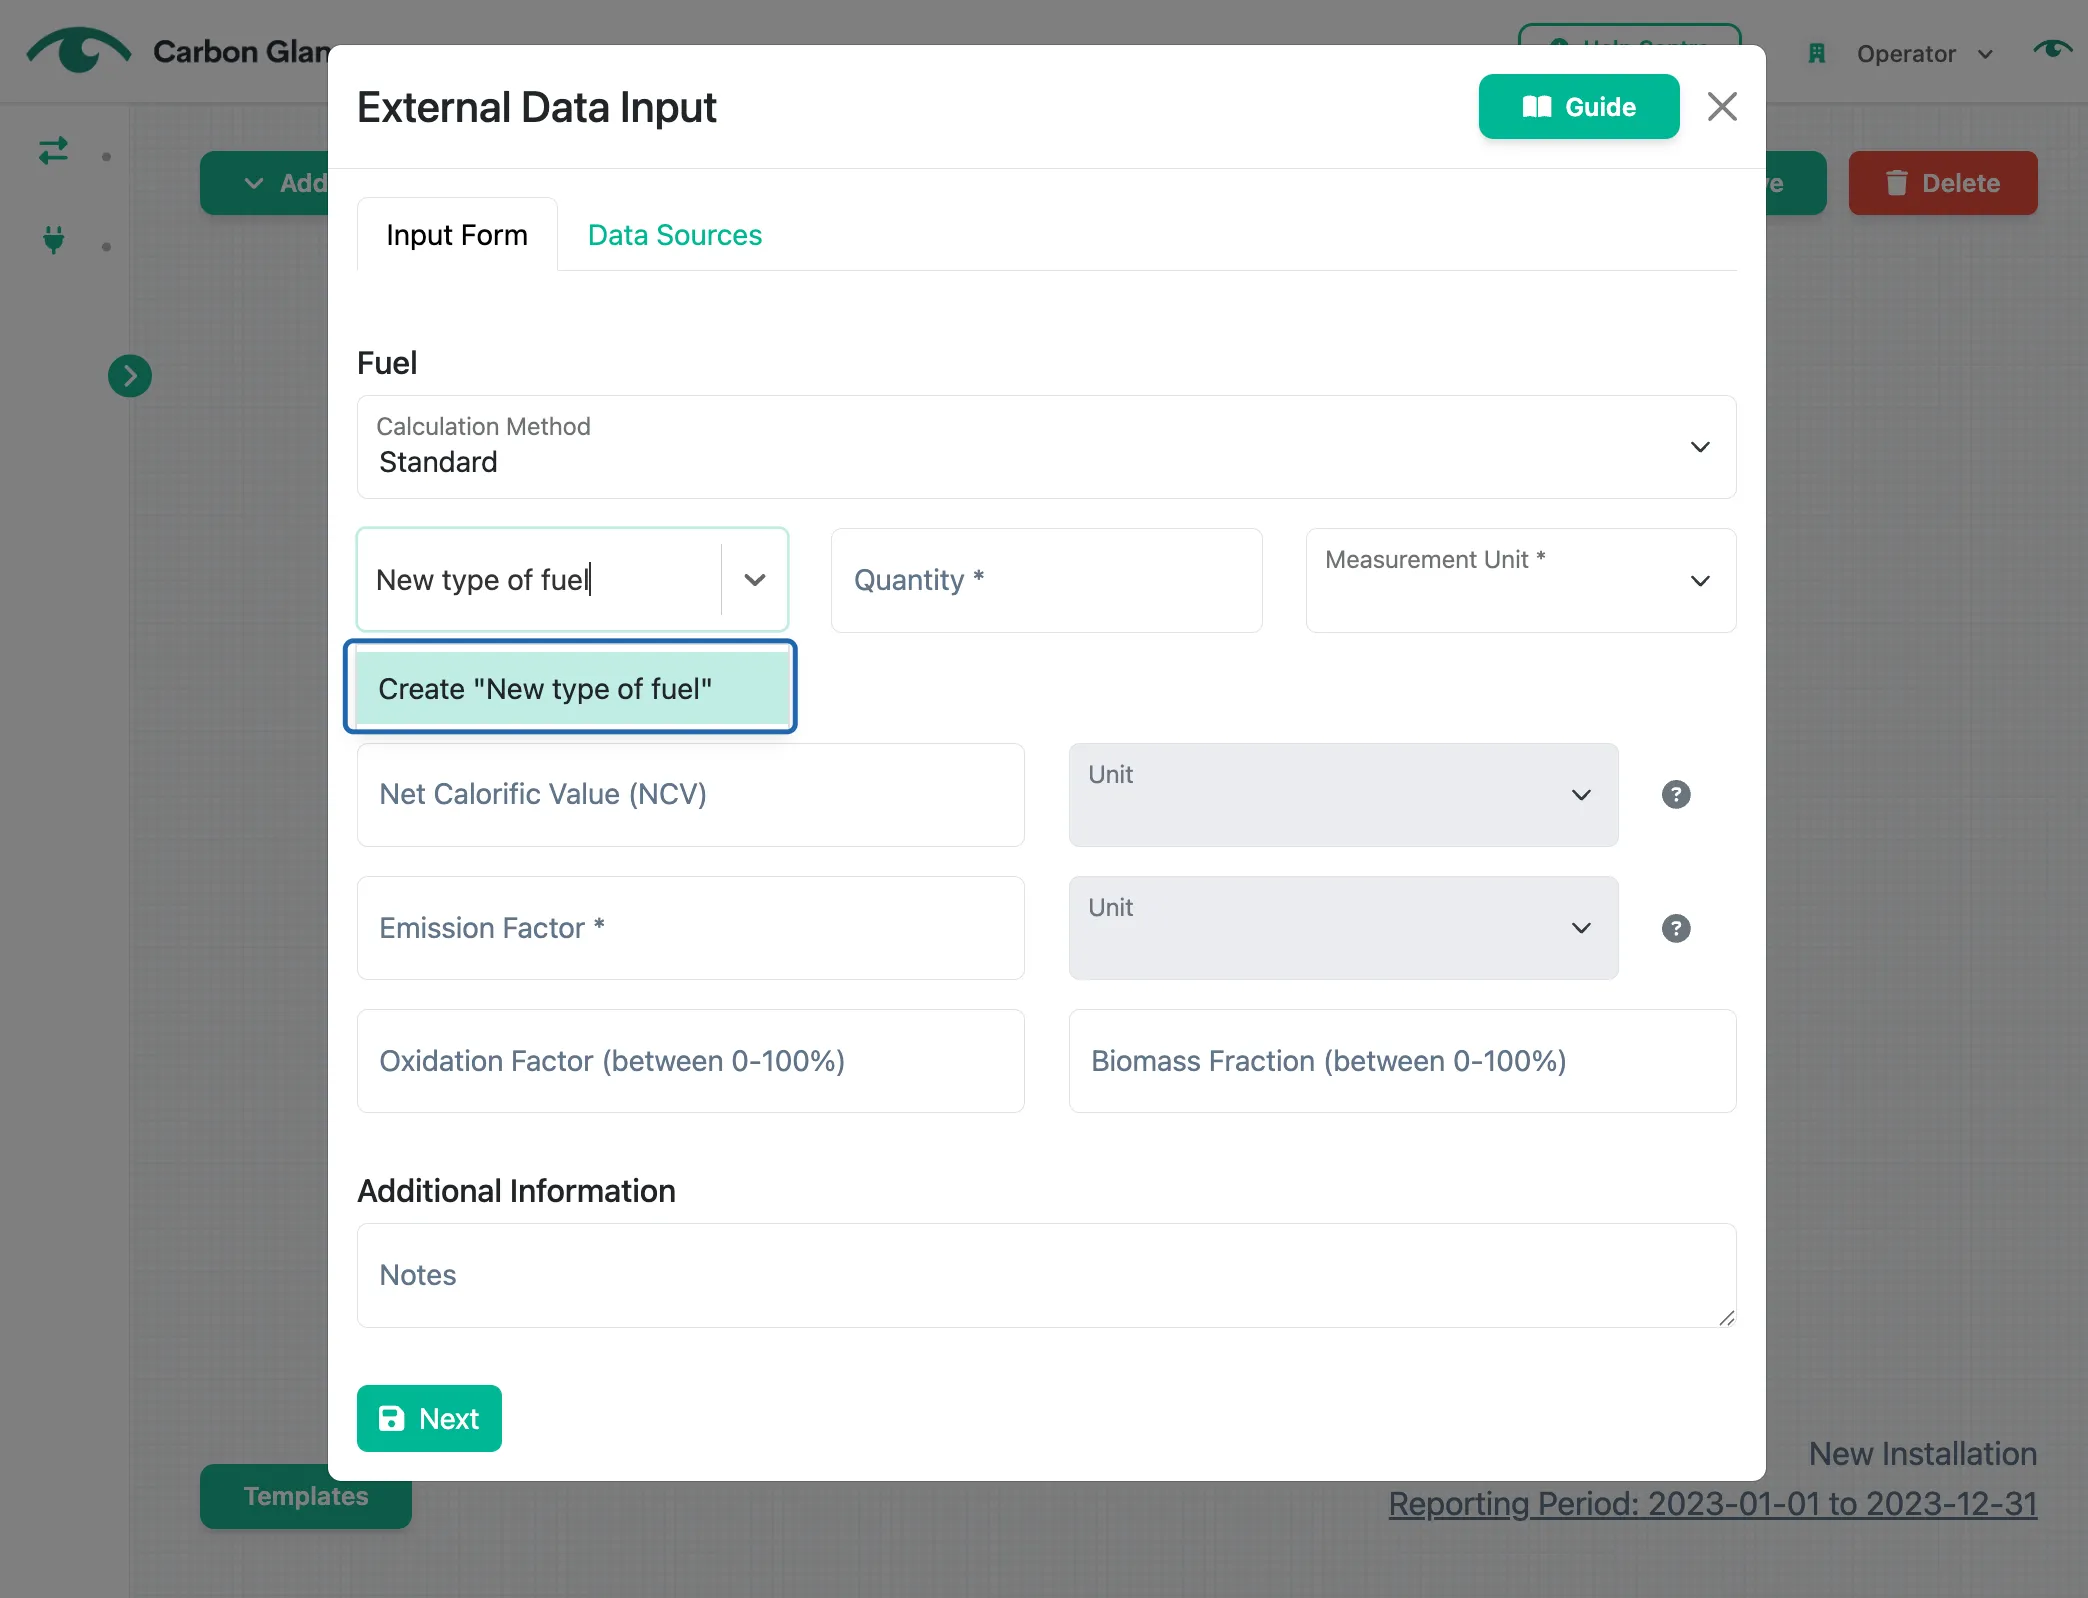Click the plug sidebar icon

[53, 240]
